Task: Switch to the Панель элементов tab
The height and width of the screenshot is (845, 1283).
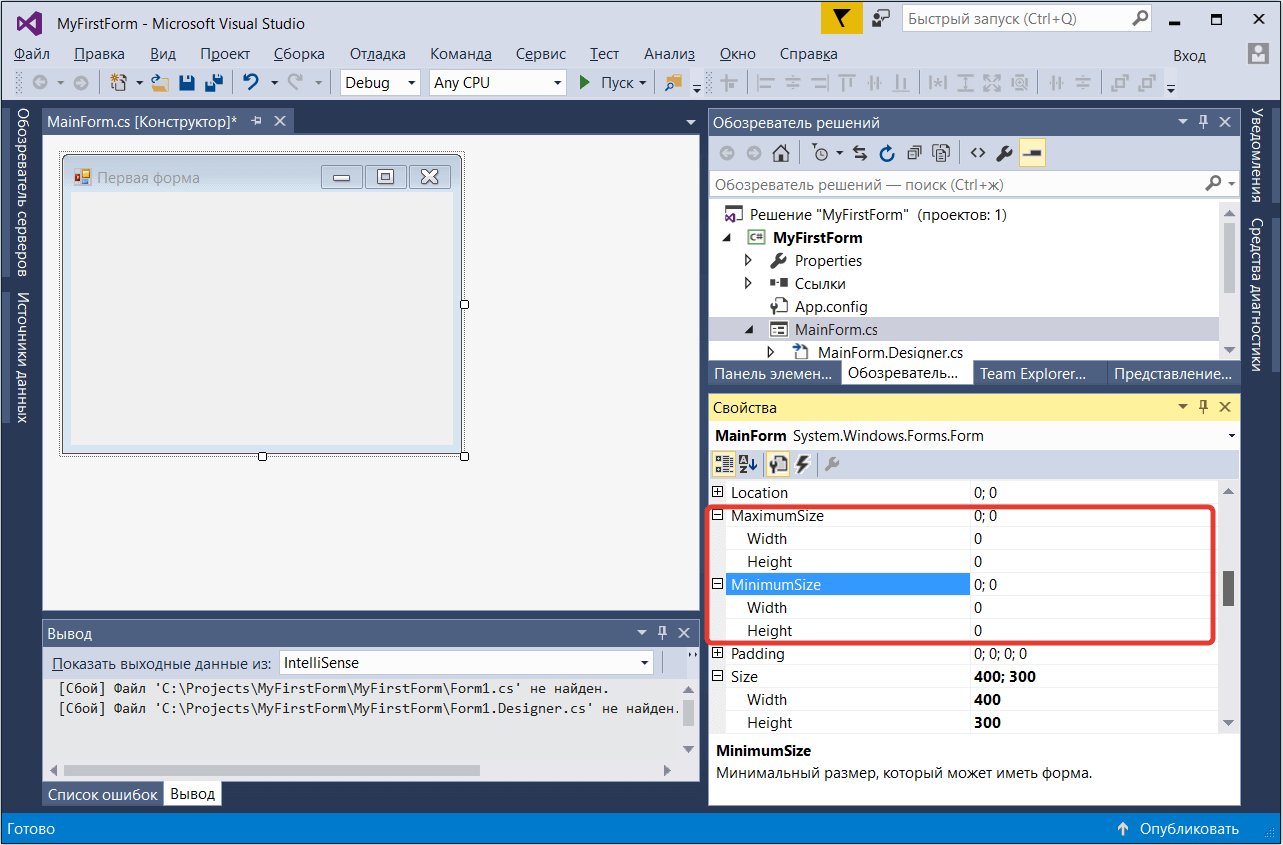Action: pyautogui.click(x=773, y=374)
